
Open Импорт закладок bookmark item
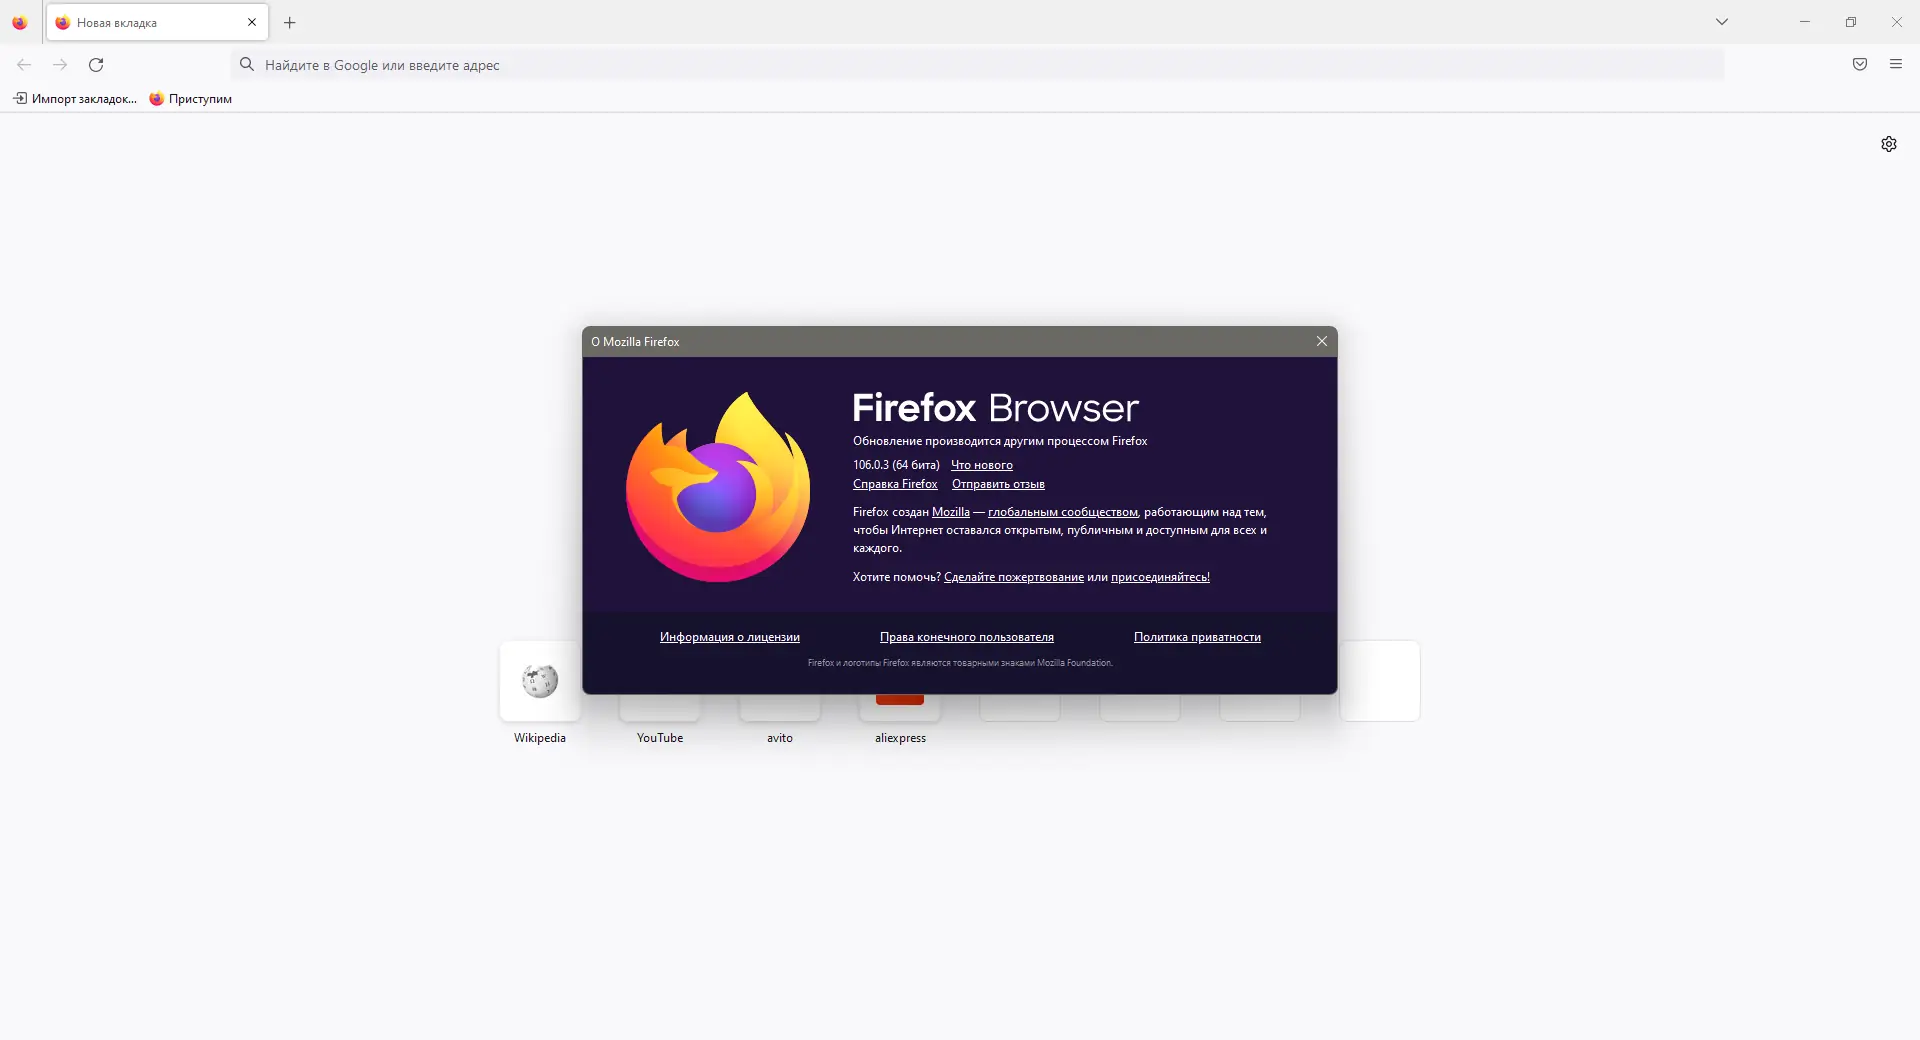(x=75, y=99)
